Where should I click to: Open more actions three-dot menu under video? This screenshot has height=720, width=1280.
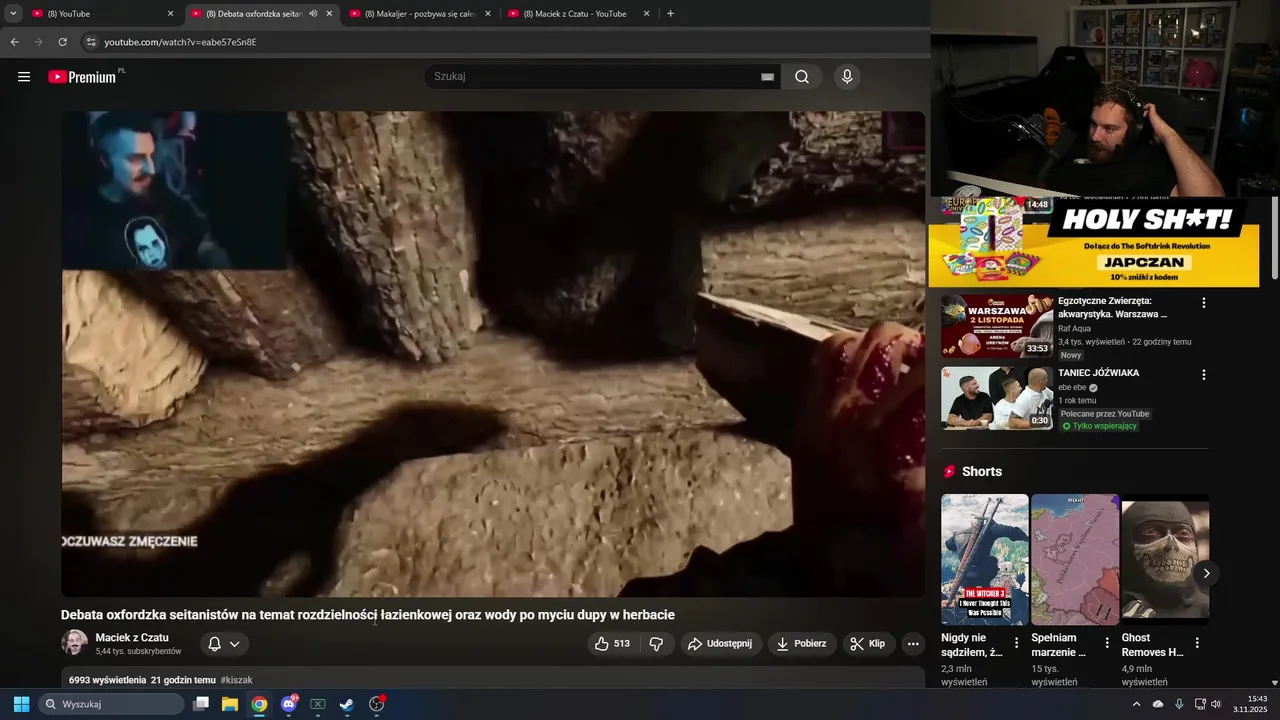click(x=913, y=644)
